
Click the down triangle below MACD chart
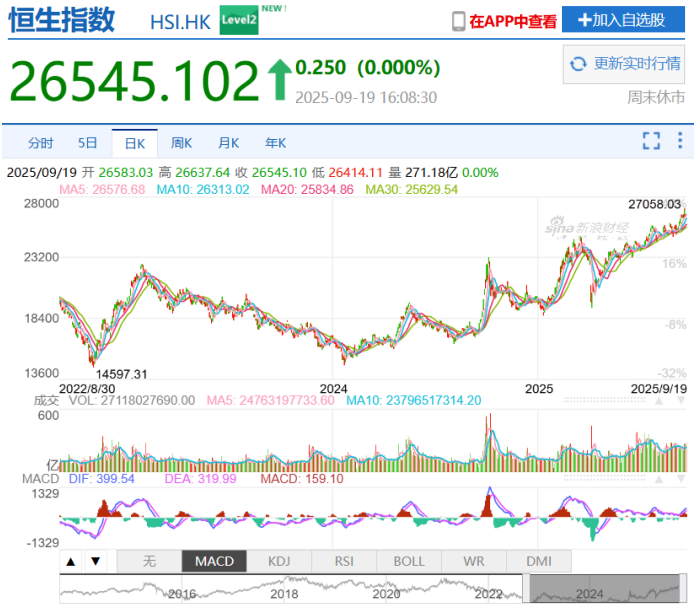(x=94, y=561)
